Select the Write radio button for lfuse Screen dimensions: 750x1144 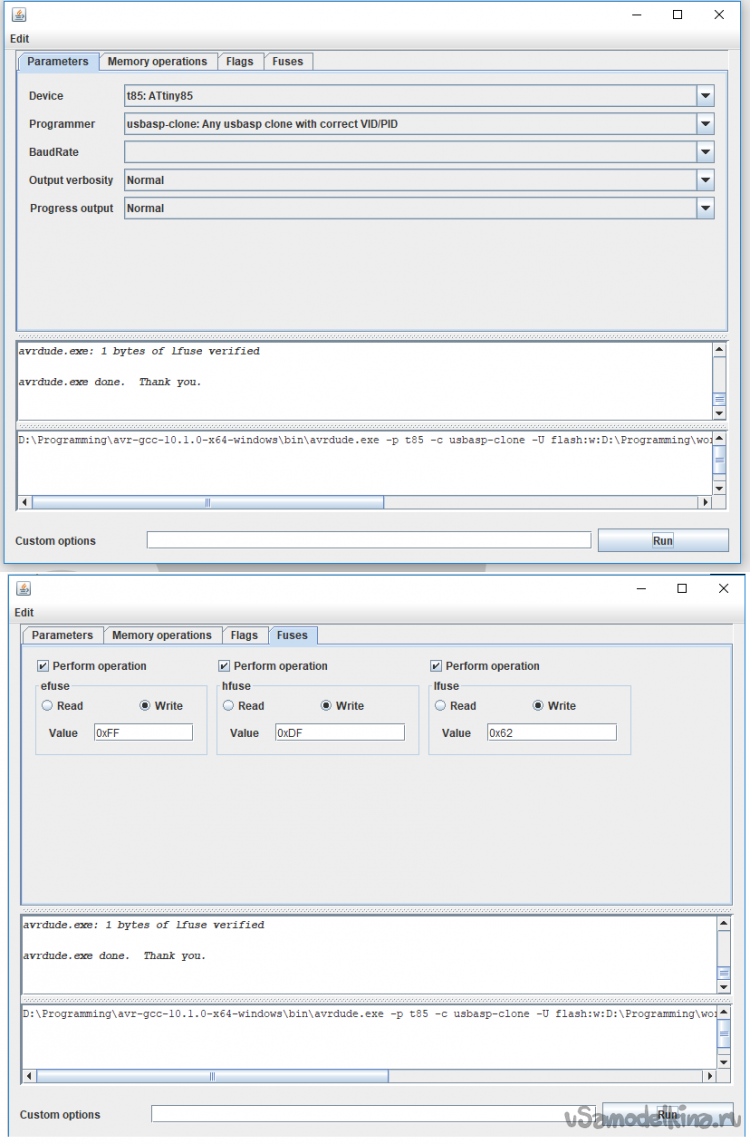(x=539, y=706)
